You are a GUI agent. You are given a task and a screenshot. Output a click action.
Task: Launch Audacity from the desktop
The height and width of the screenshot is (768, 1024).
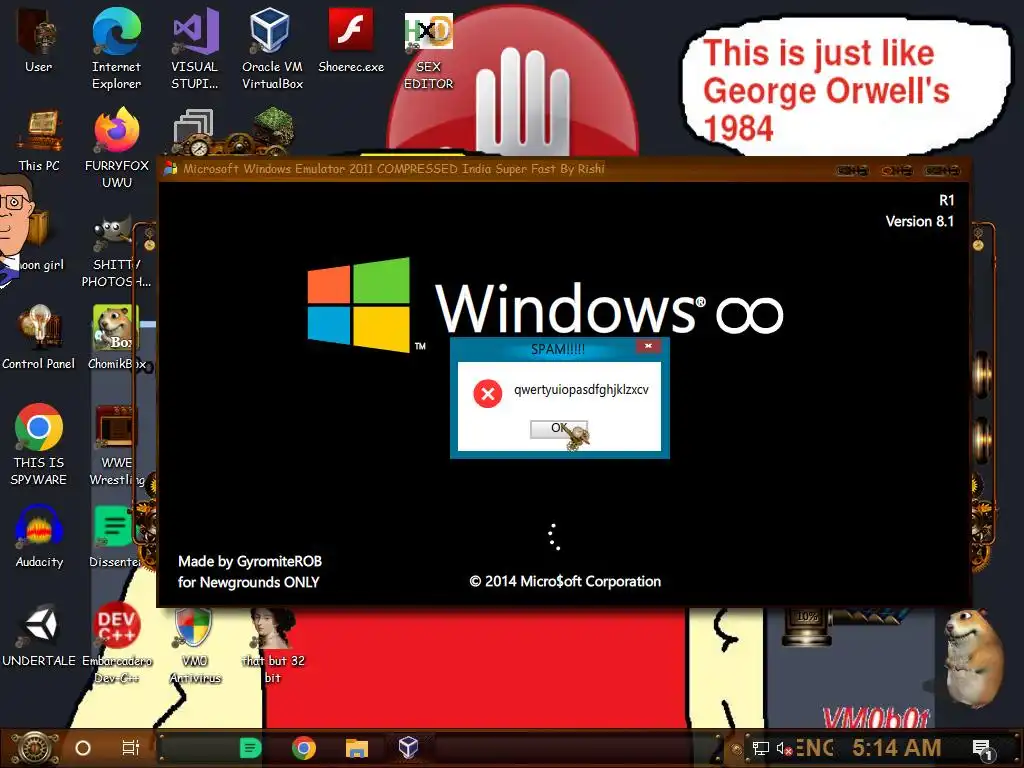(39, 536)
